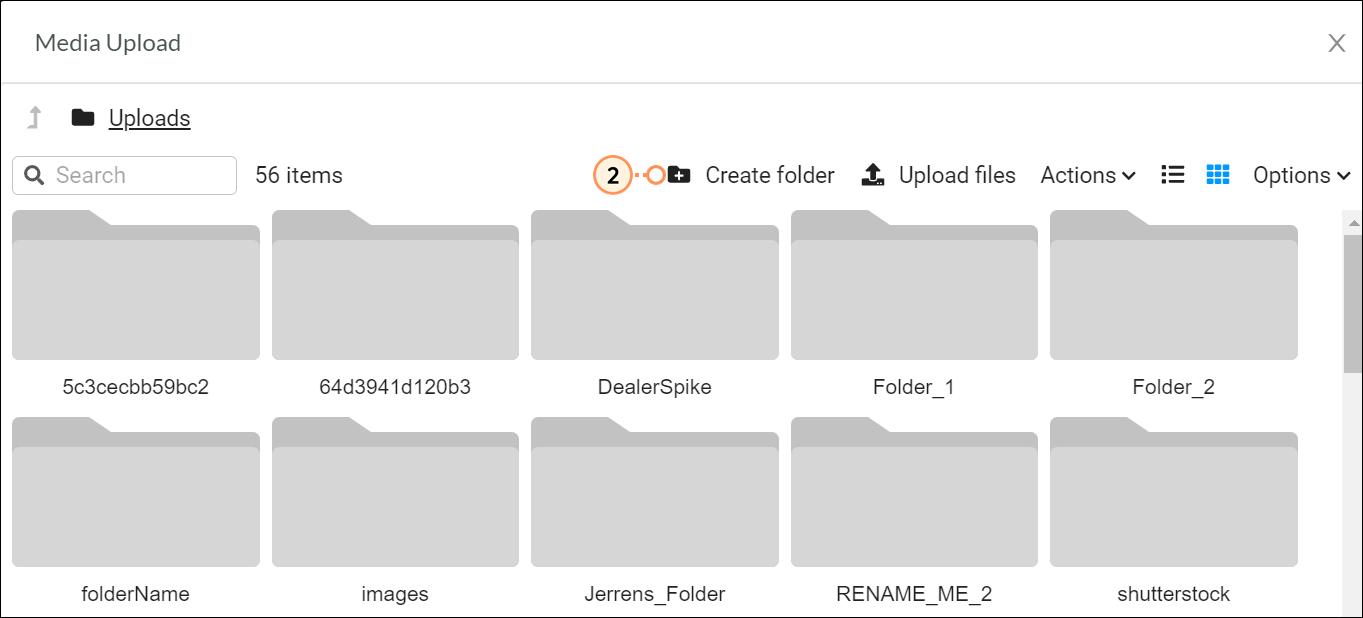
Task: Switch to list view
Action: coord(1173,175)
